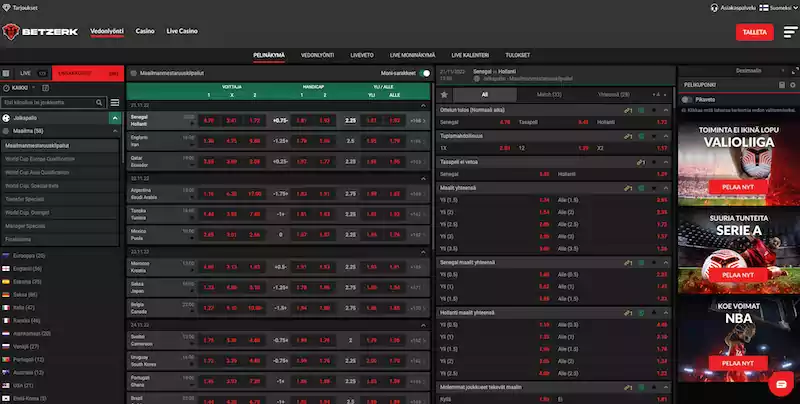Viewport: 800px width, 404px height.
Task: Open the list menu icon beside search
Action: (115, 103)
